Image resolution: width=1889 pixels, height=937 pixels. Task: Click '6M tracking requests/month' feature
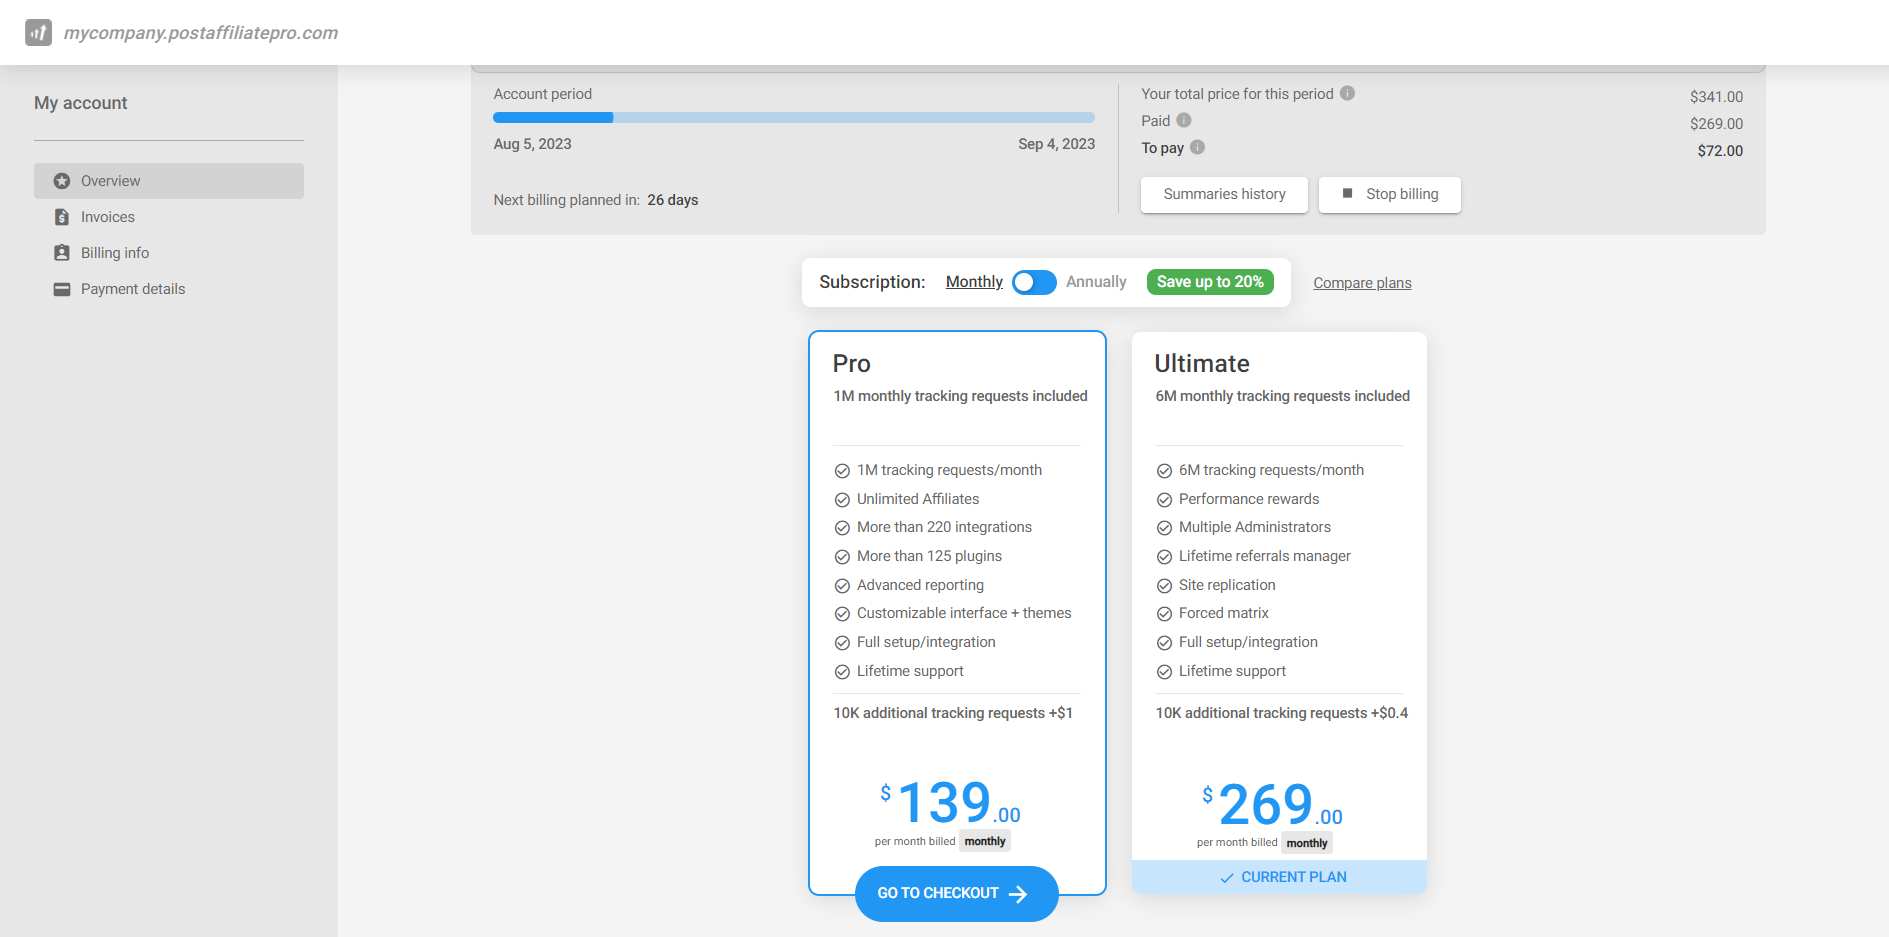[1271, 470]
